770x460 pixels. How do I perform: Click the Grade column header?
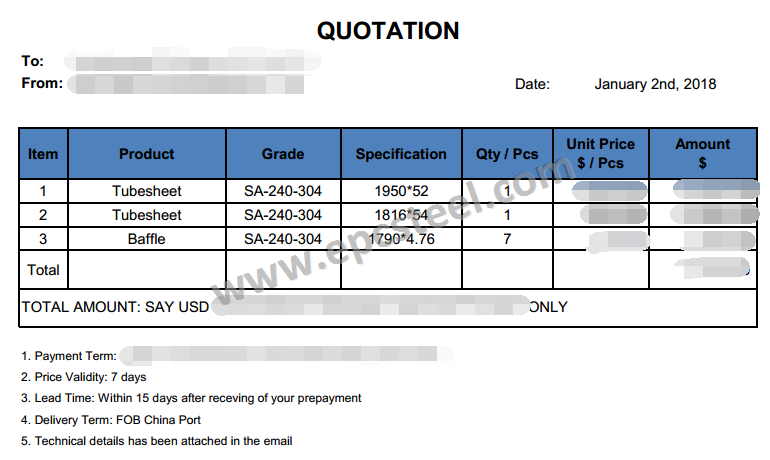[x=283, y=154]
